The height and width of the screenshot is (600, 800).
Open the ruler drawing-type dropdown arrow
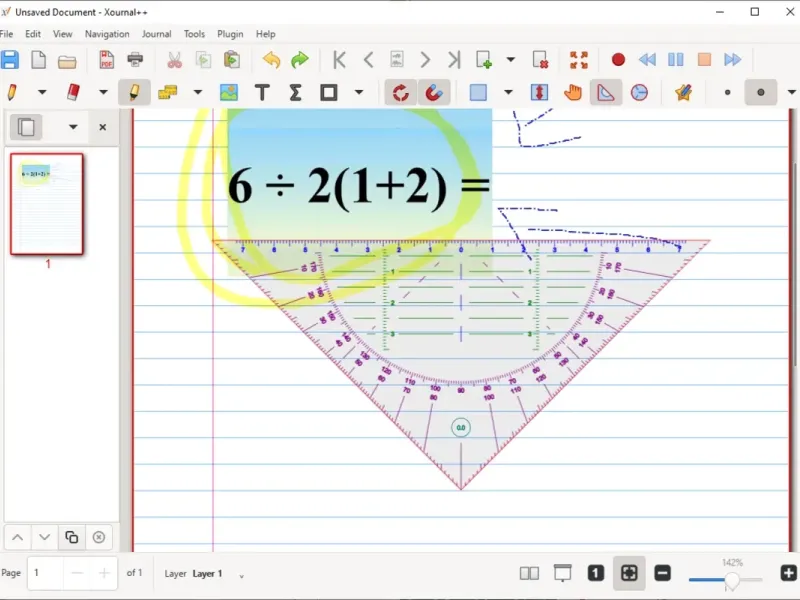pyautogui.click(x=198, y=92)
